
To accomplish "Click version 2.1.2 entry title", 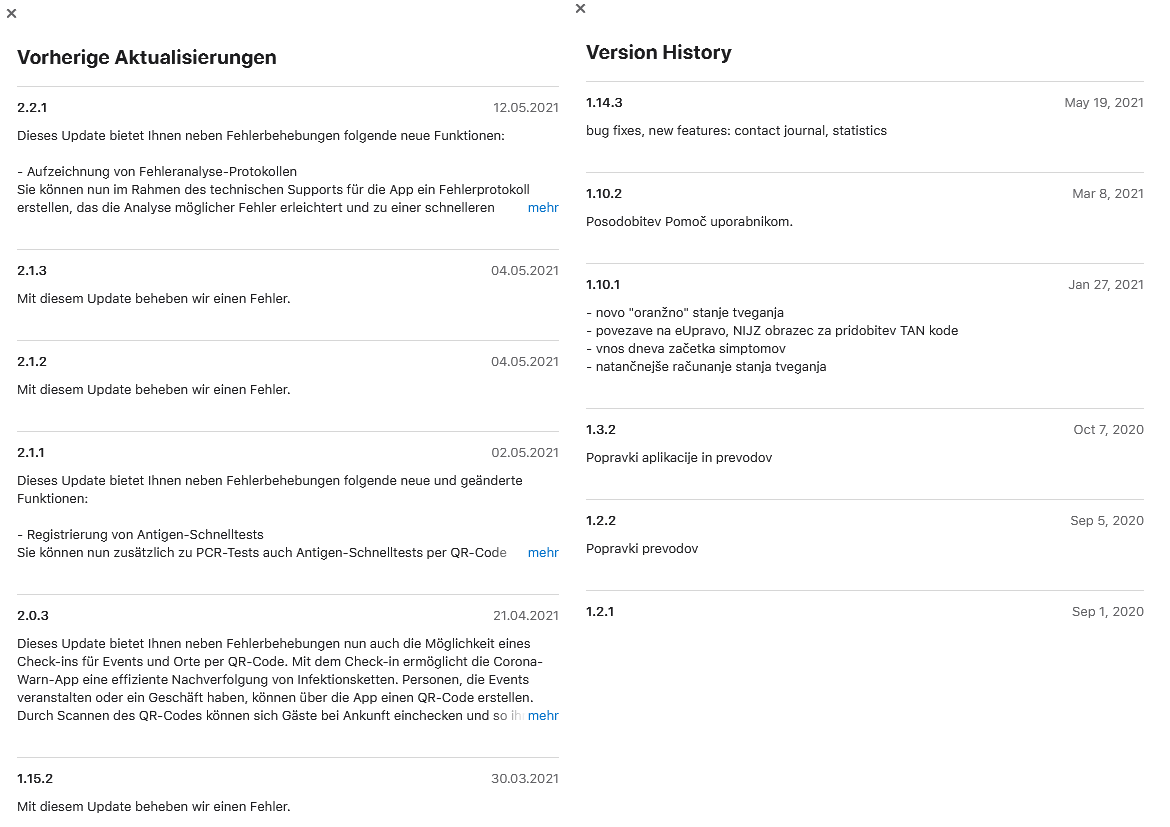I will click(32, 362).
